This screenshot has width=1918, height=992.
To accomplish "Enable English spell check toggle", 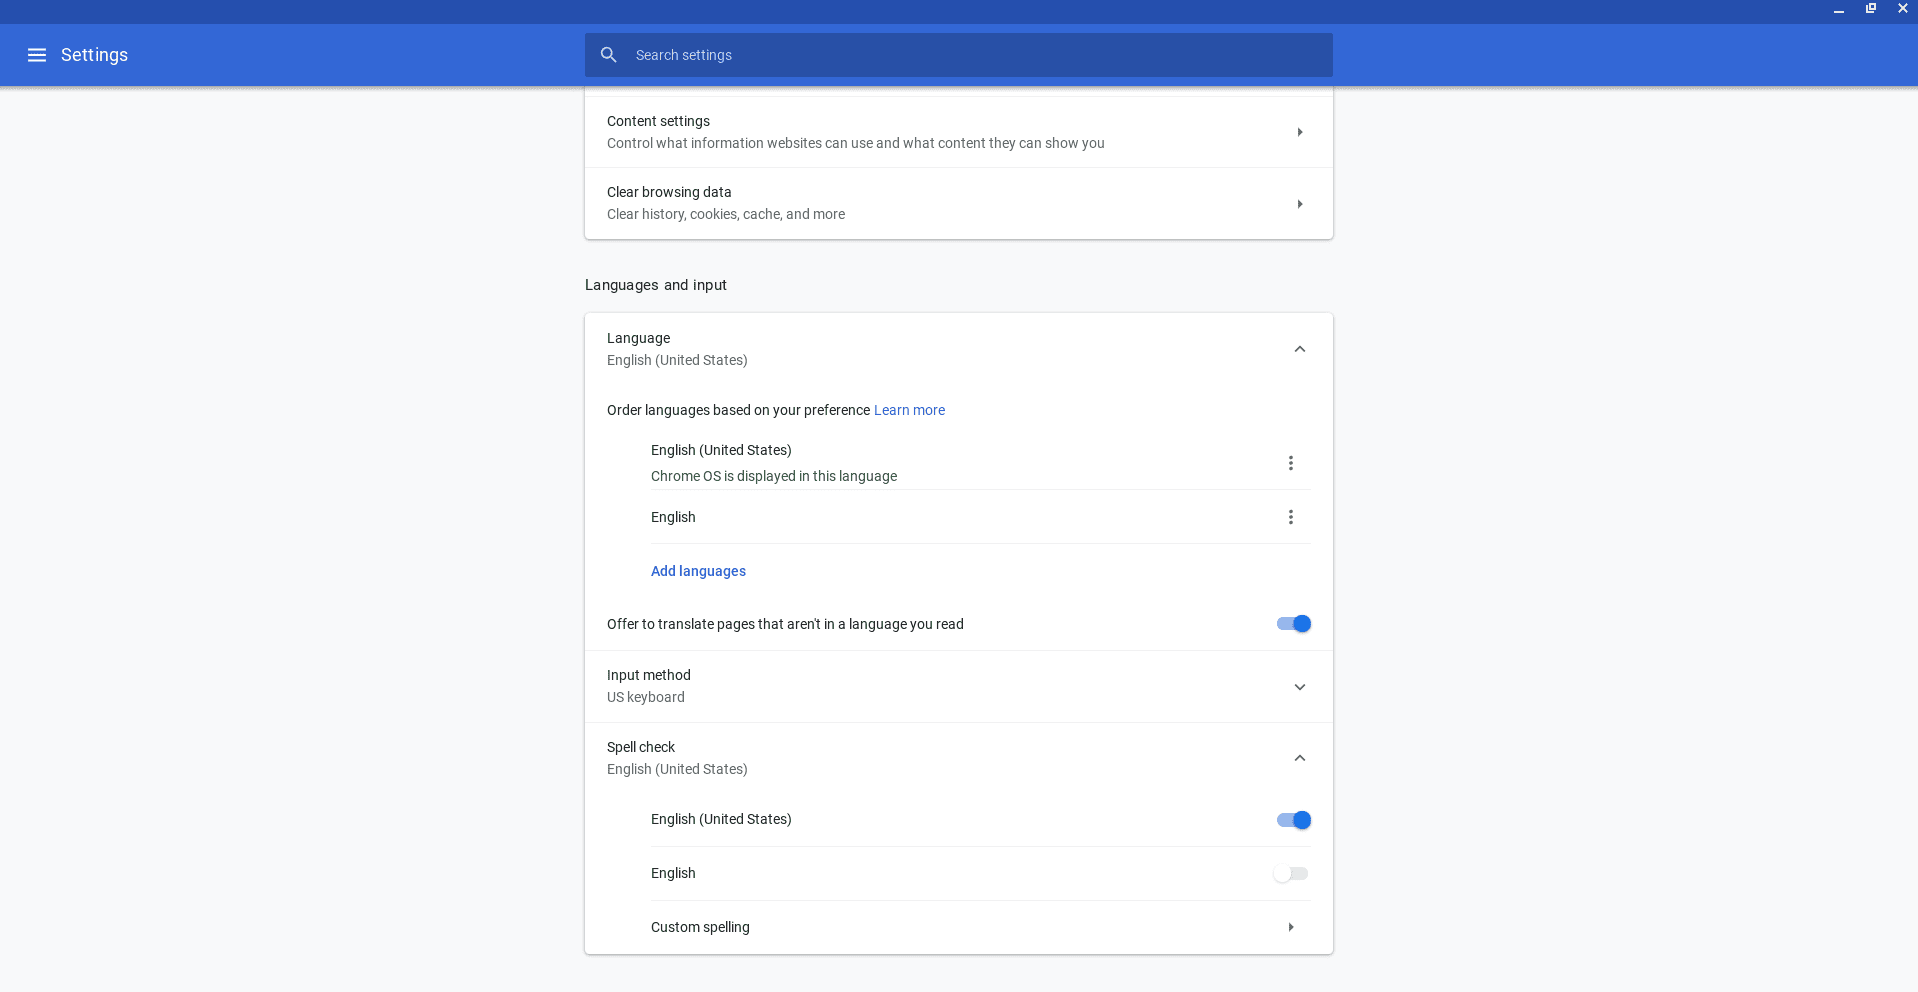I will pos(1290,874).
